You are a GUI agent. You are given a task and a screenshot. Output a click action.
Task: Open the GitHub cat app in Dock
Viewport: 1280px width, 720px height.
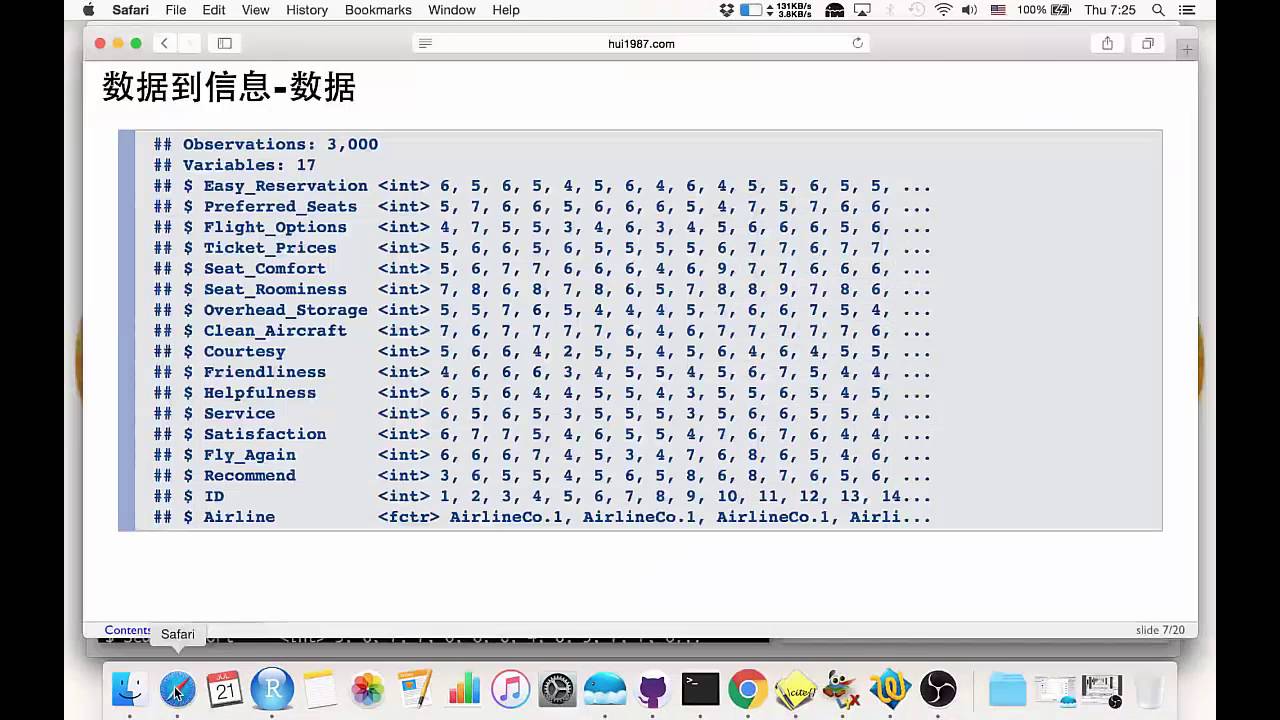coord(653,689)
